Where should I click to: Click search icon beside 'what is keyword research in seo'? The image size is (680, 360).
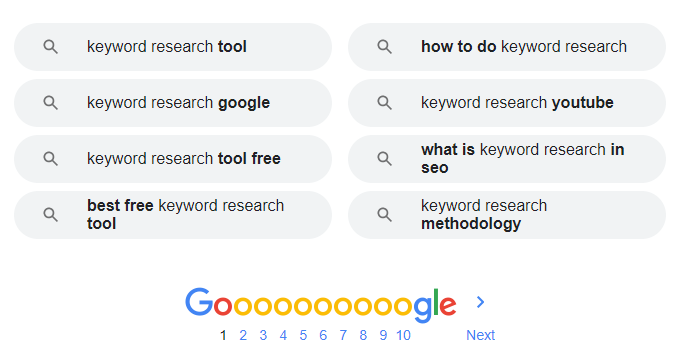[385, 159]
